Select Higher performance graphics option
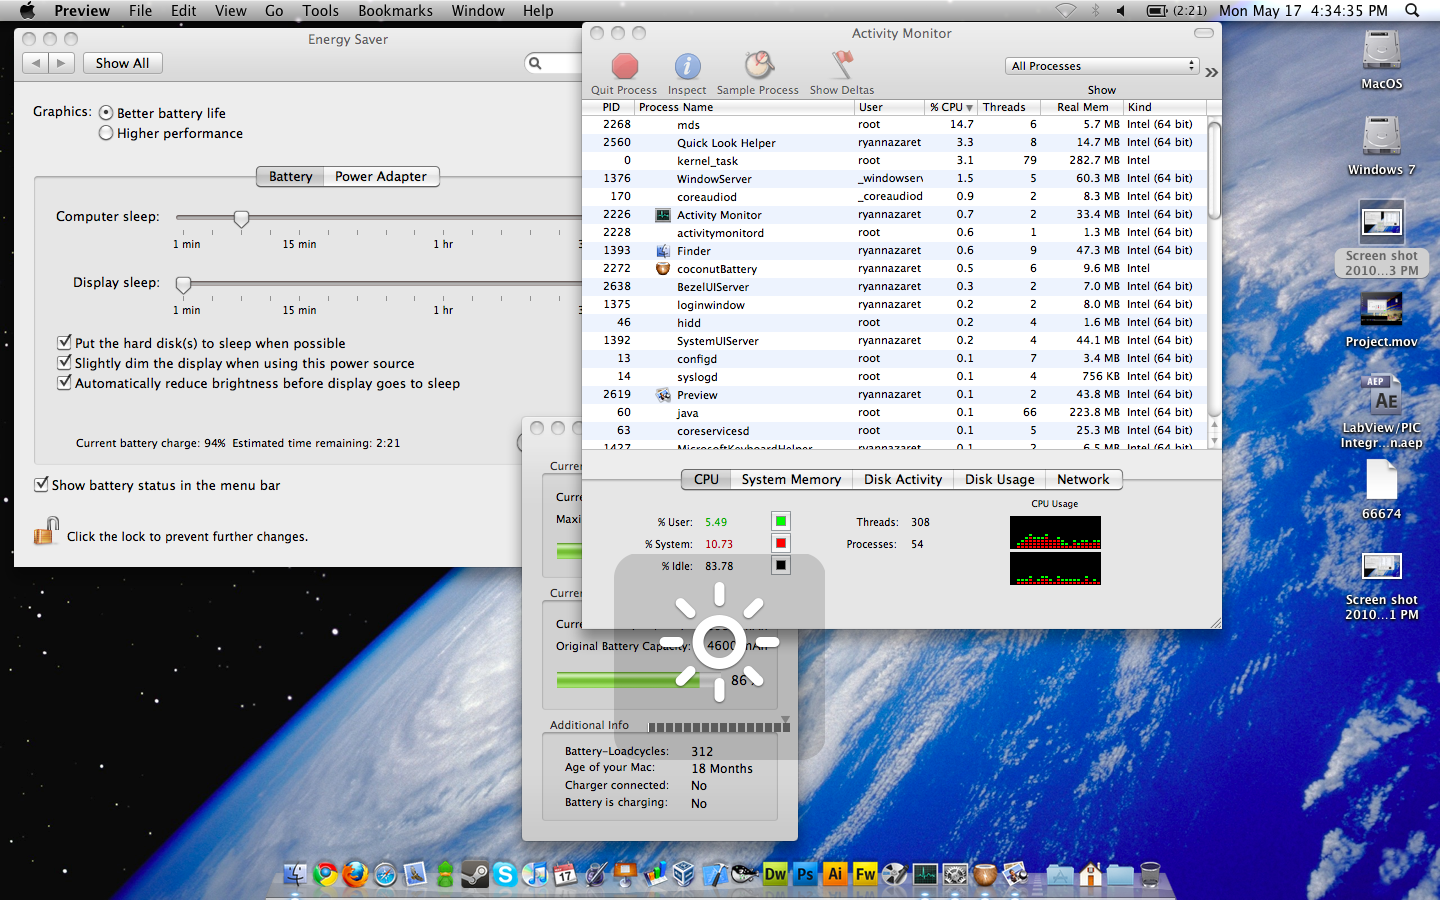 point(106,133)
